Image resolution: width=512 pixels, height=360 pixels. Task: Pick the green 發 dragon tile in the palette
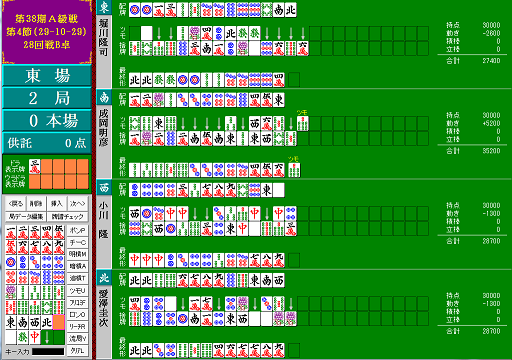click(23, 337)
